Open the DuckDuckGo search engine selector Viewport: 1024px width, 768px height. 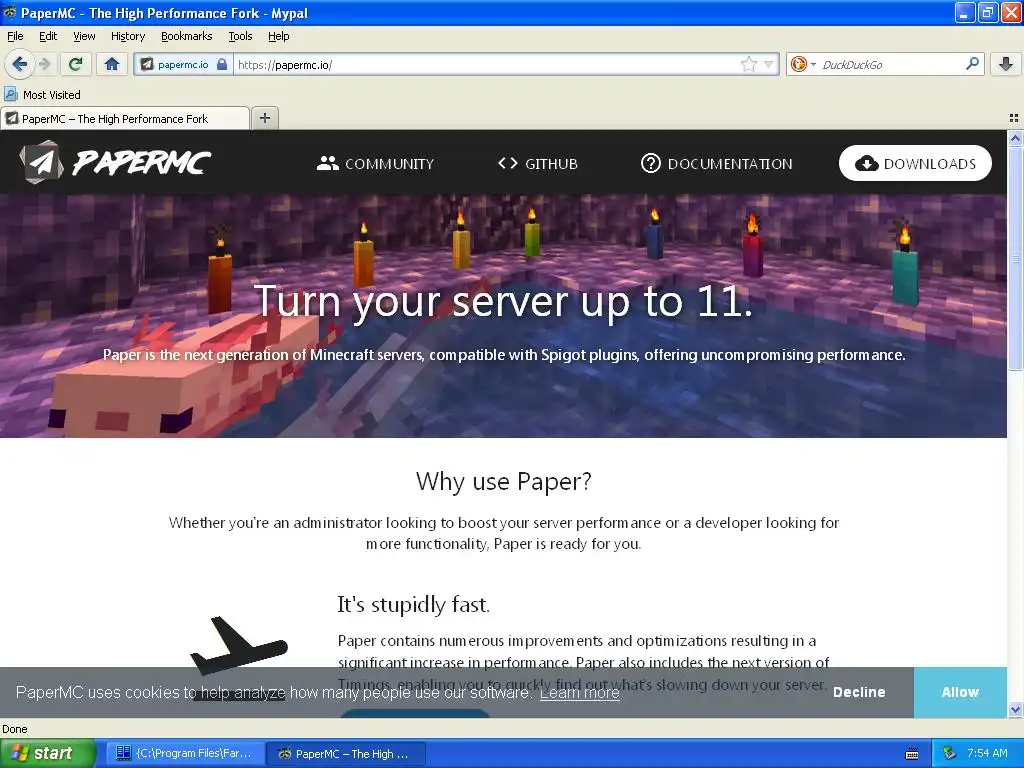coord(803,64)
